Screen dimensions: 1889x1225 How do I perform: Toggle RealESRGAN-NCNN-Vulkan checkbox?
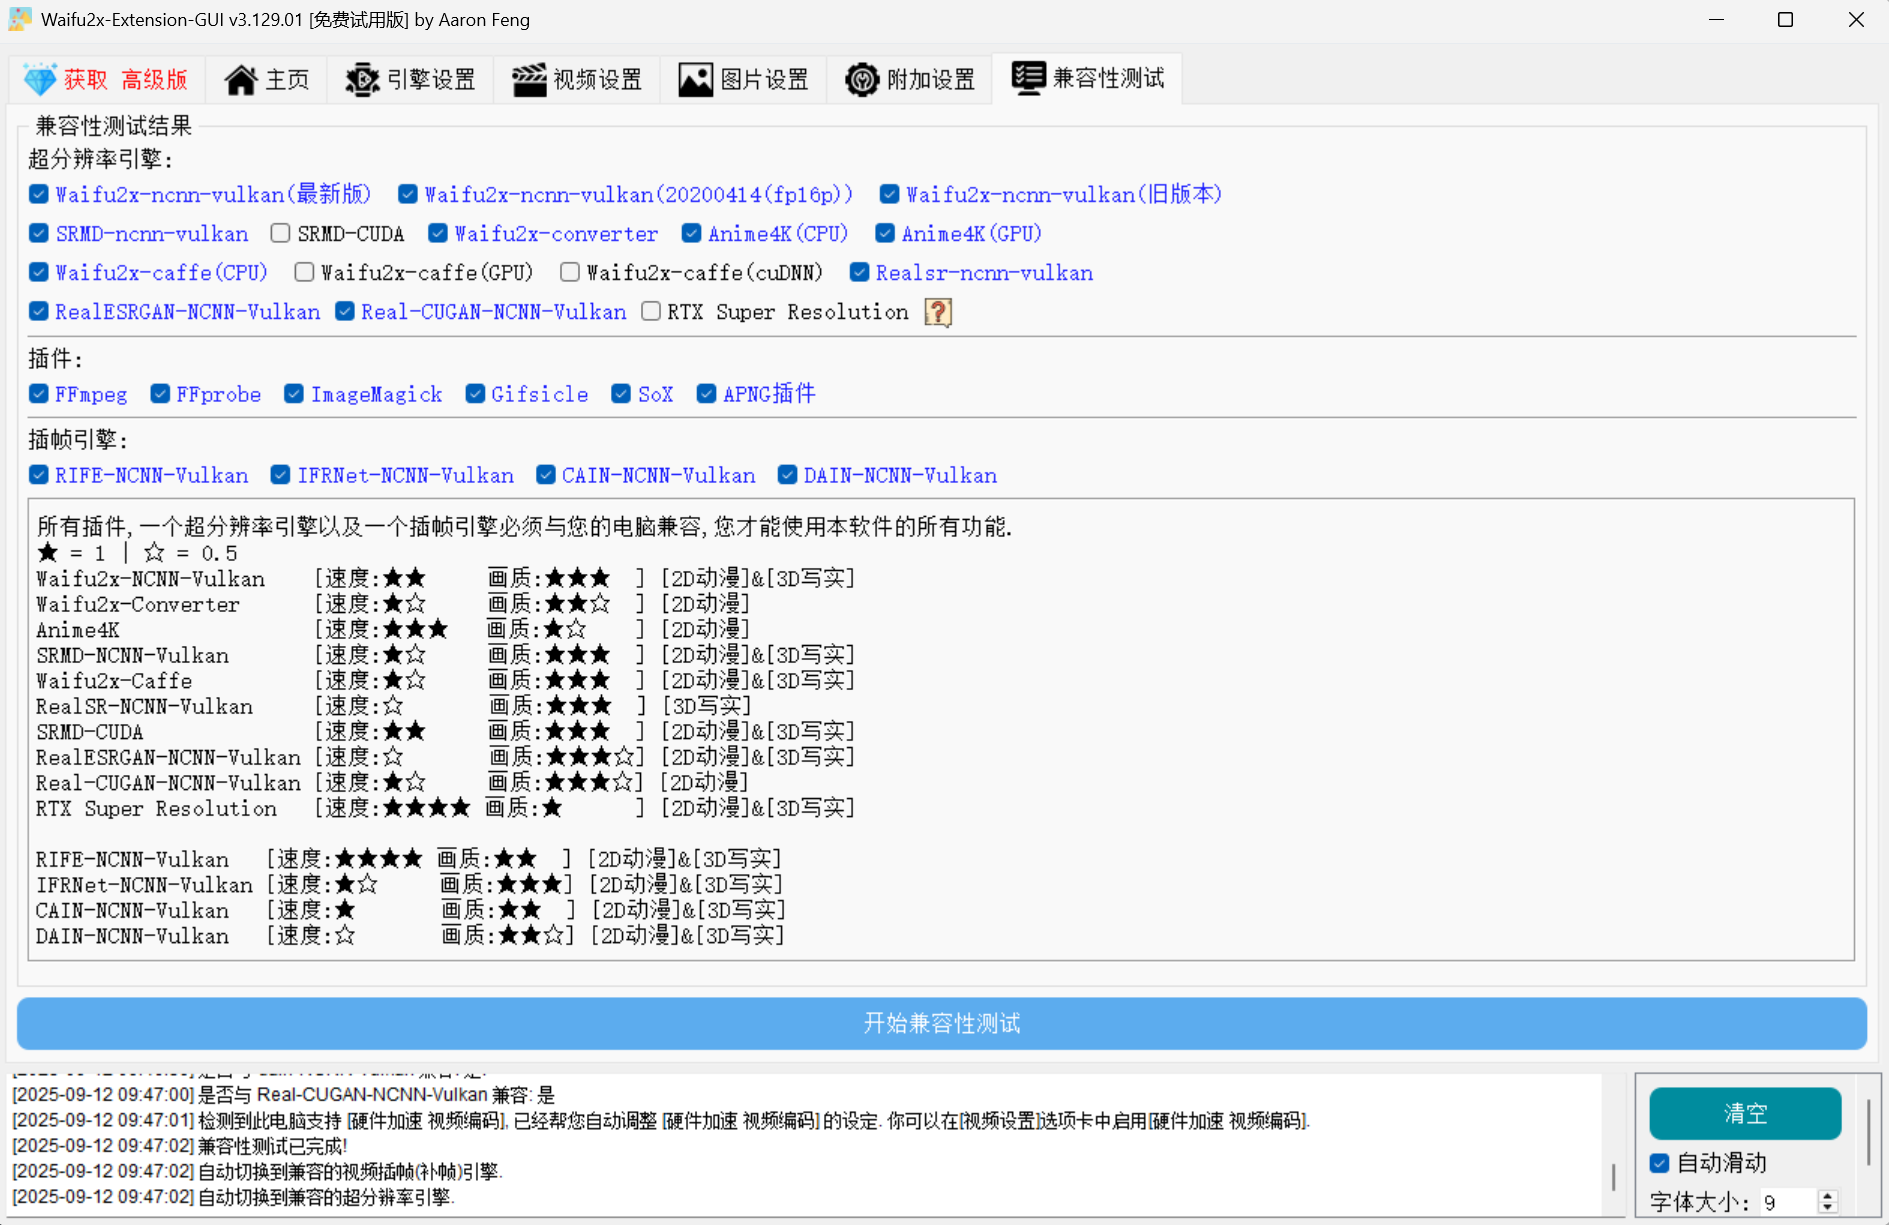click(39, 311)
